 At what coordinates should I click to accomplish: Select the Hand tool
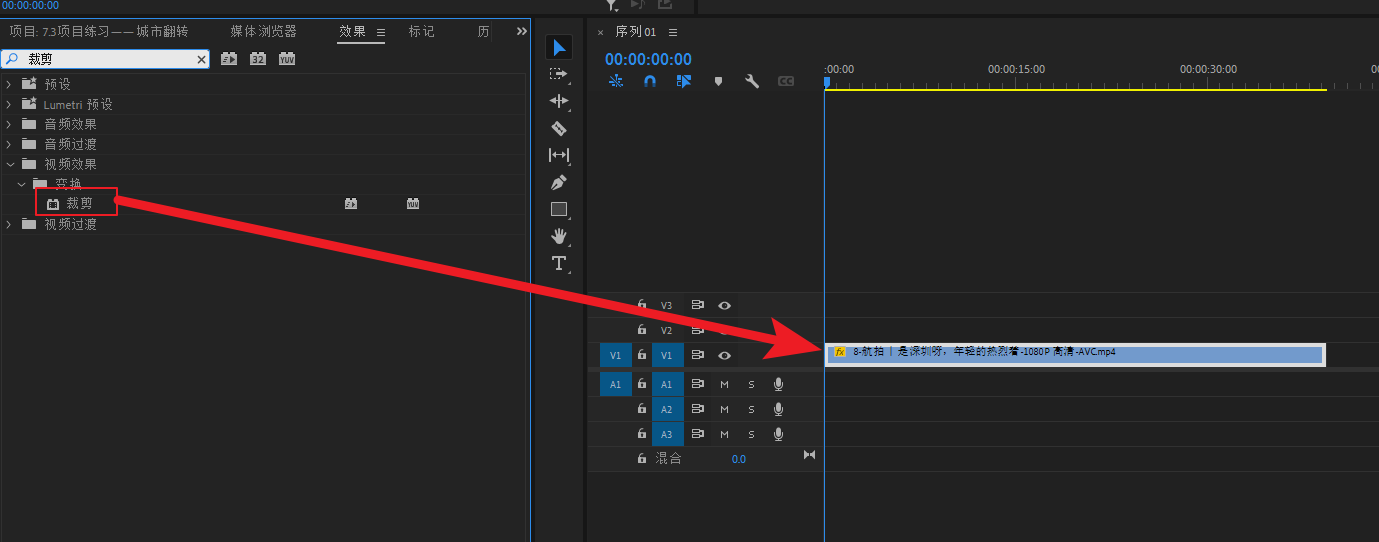pyautogui.click(x=559, y=236)
